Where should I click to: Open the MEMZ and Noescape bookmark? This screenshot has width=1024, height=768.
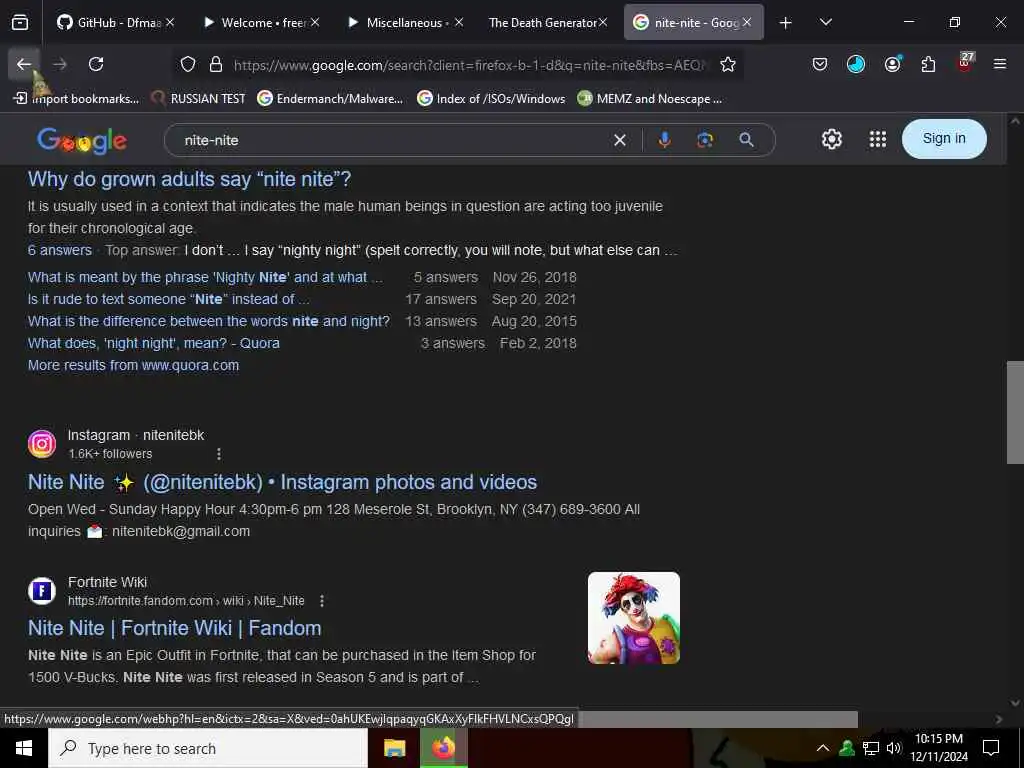tap(650, 99)
